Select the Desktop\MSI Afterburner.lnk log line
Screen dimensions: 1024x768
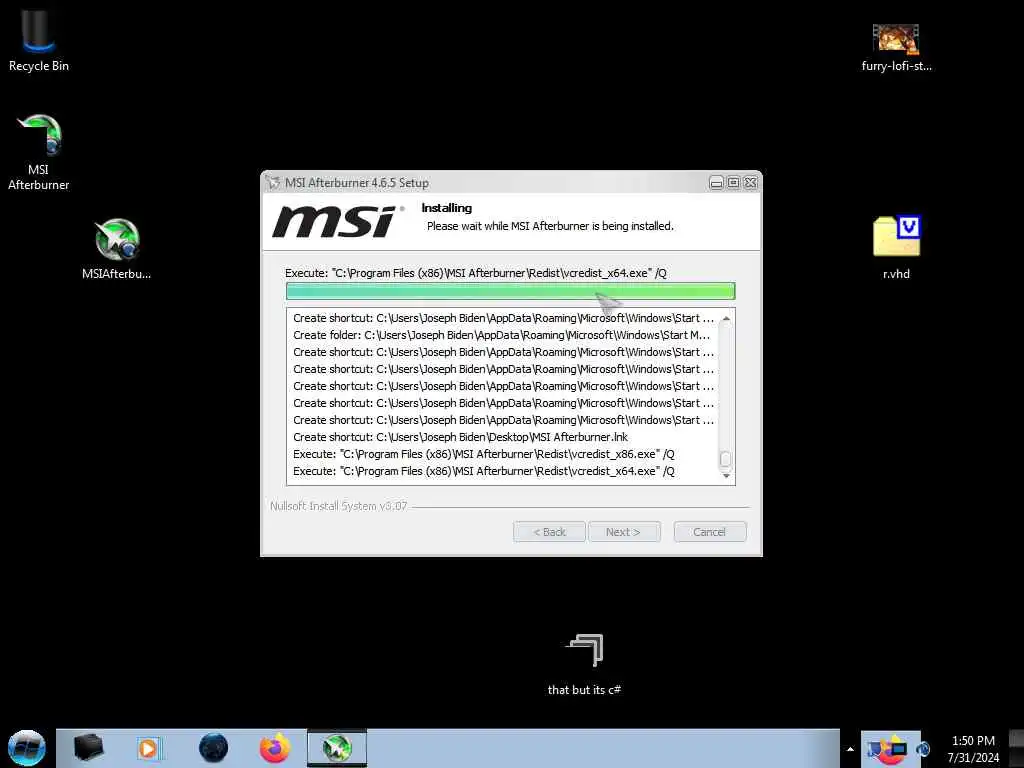click(460, 437)
